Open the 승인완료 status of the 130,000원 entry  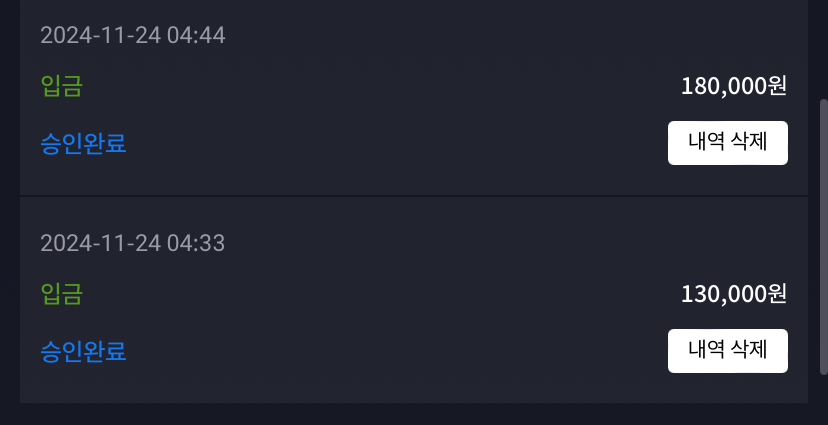[x=83, y=351]
